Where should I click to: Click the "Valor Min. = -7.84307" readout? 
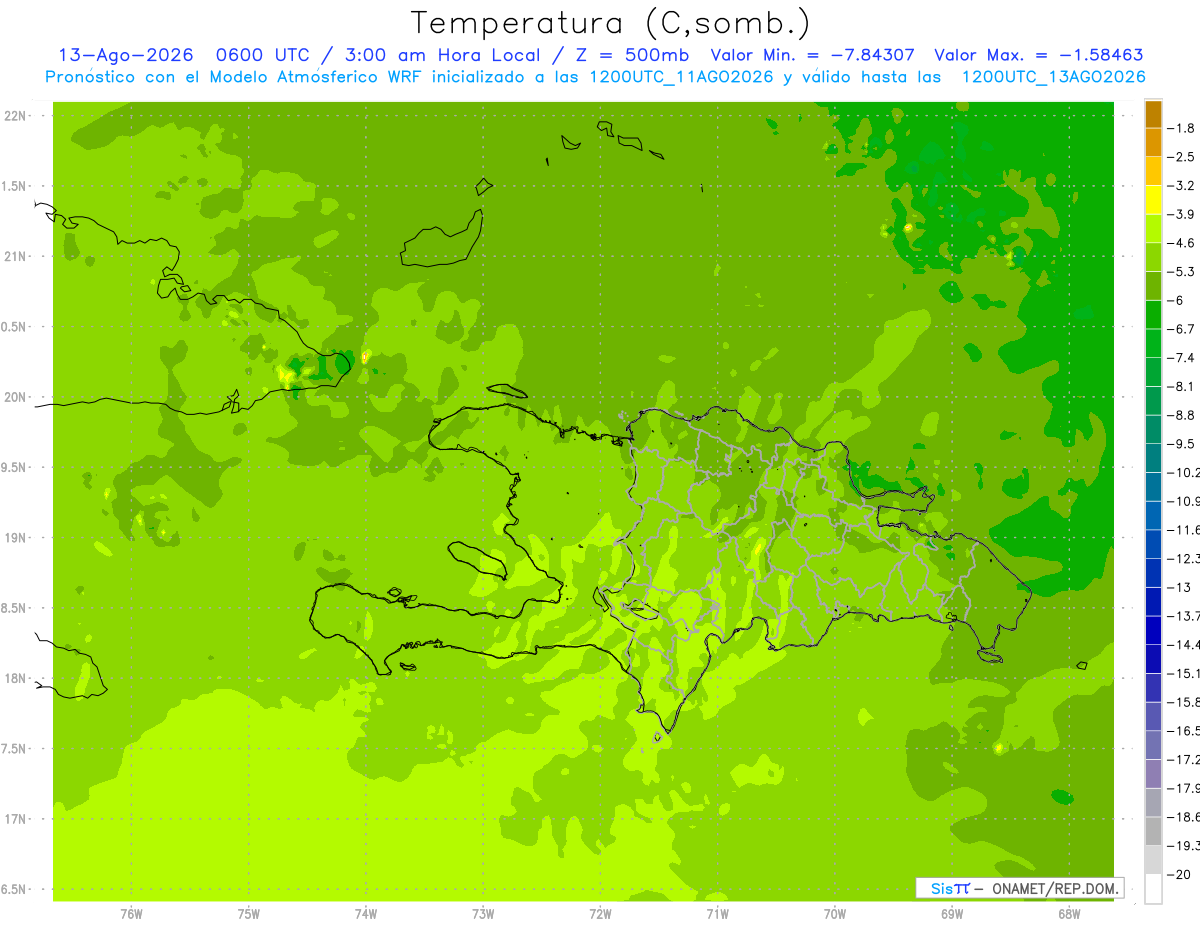coord(815,55)
